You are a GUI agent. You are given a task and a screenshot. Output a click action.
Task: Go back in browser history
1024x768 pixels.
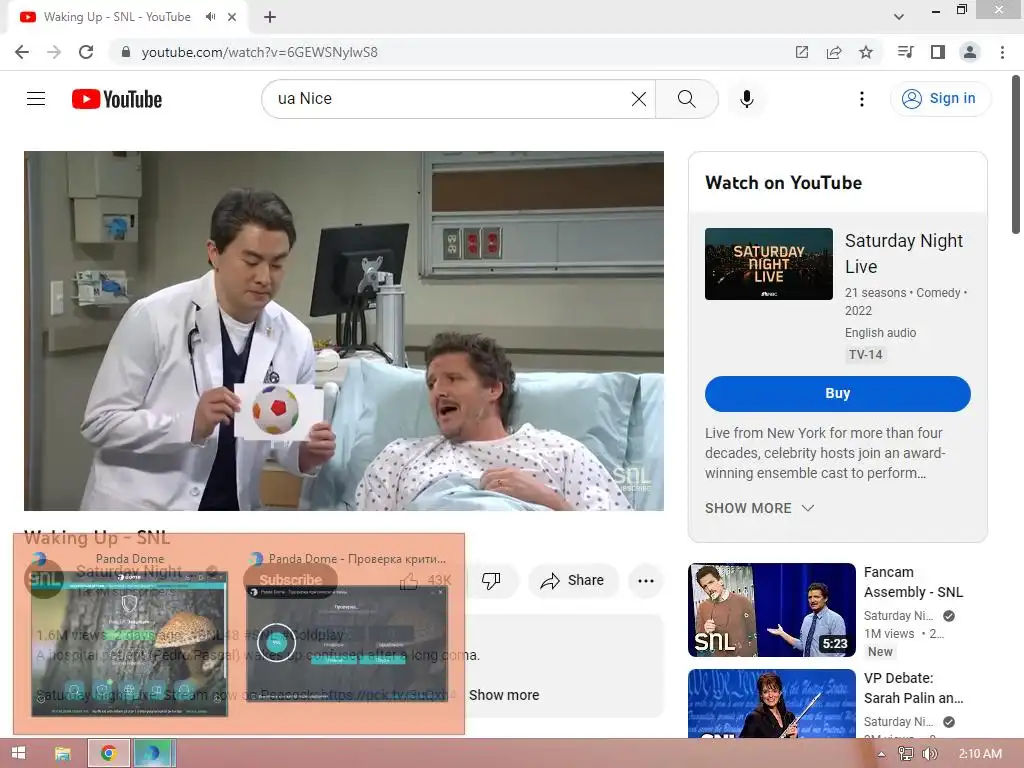22,52
